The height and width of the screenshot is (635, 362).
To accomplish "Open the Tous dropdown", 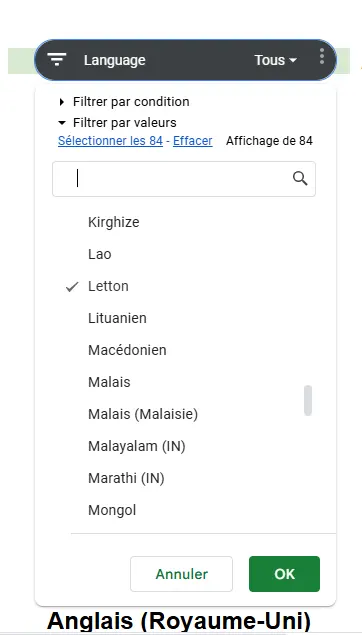I will [275, 60].
